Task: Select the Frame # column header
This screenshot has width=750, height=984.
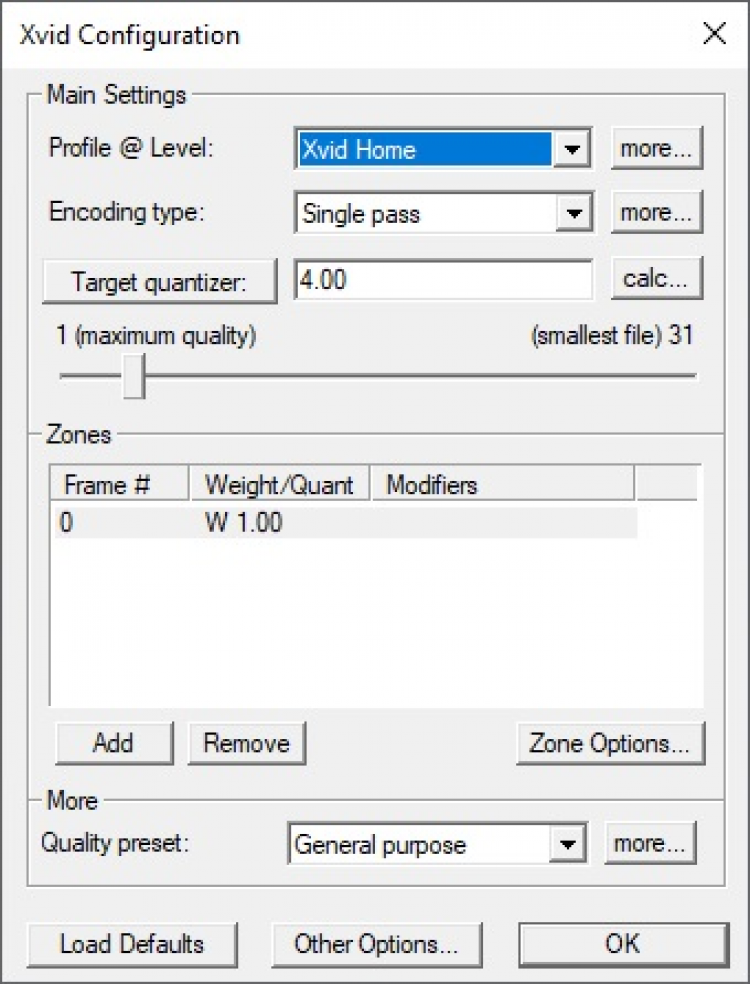Action: 118,485
